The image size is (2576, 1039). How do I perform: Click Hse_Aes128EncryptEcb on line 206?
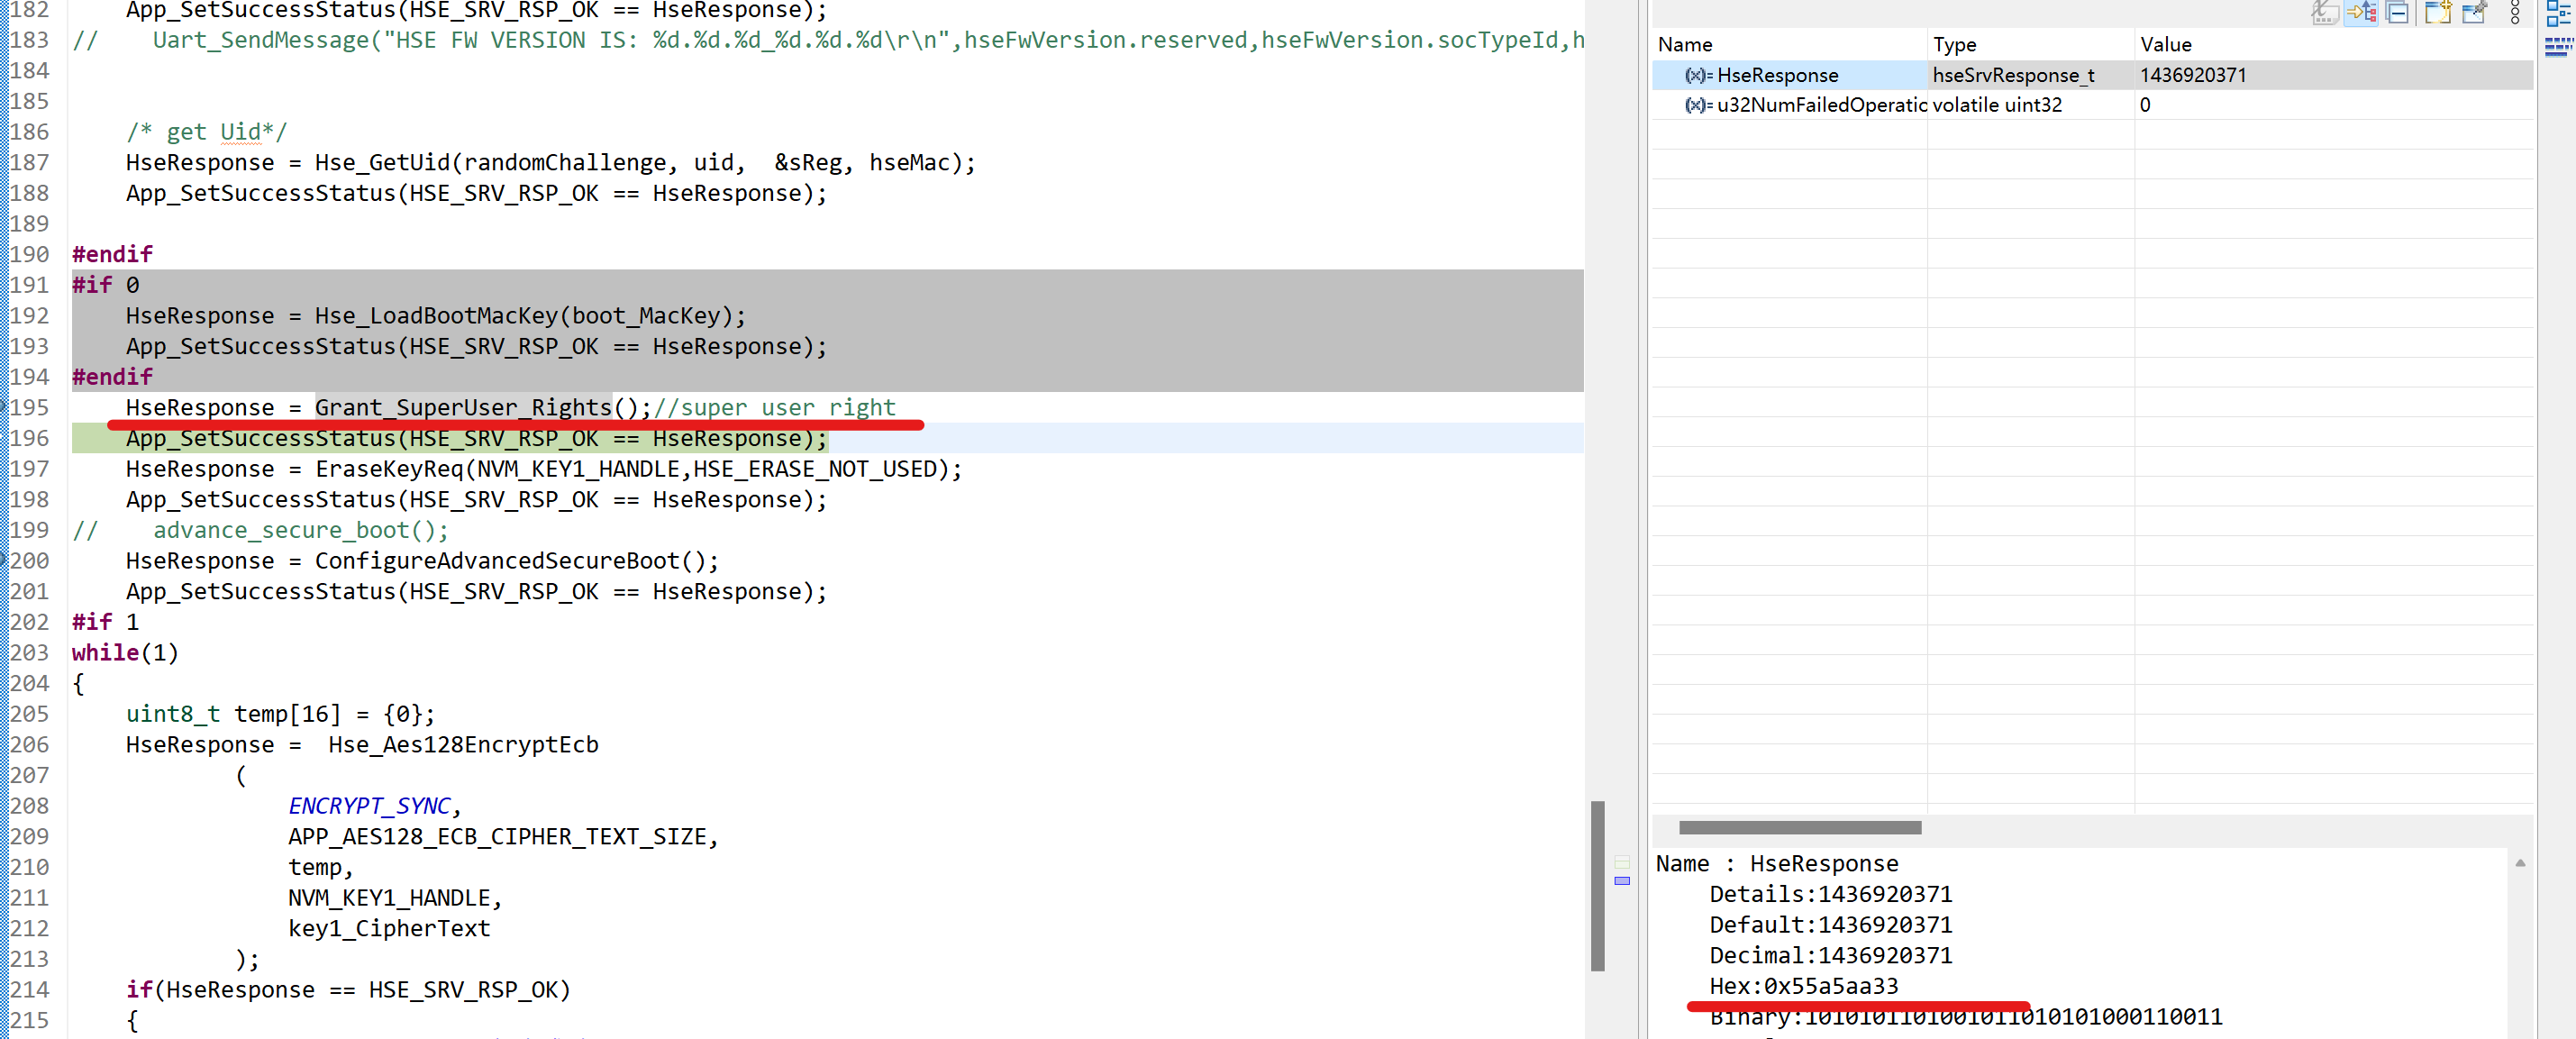(463, 745)
